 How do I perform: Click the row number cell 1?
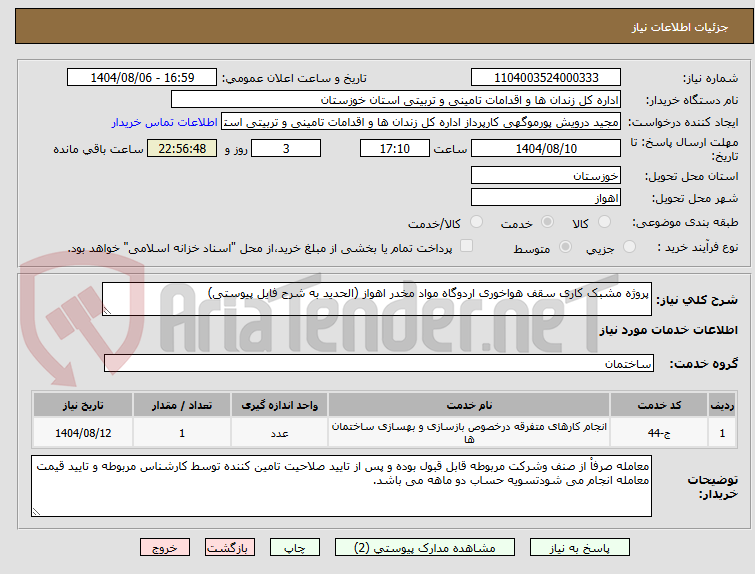pos(722,433)
